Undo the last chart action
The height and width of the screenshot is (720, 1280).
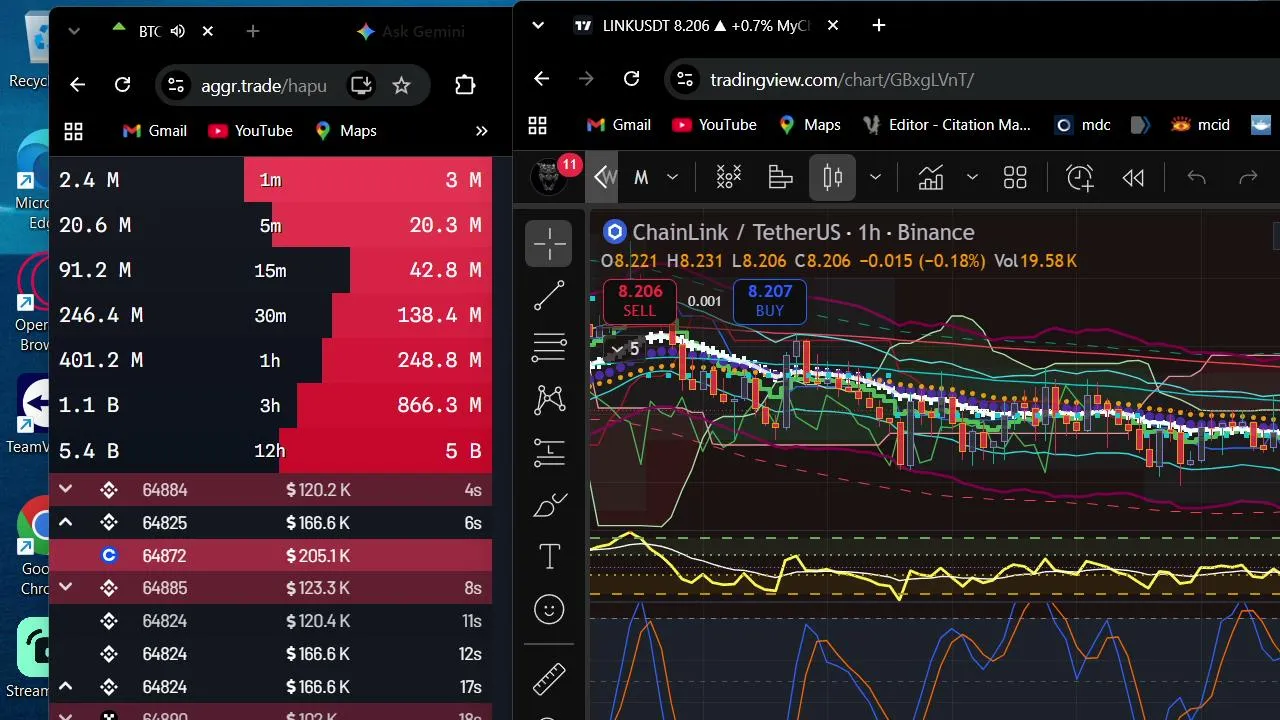1196,178
